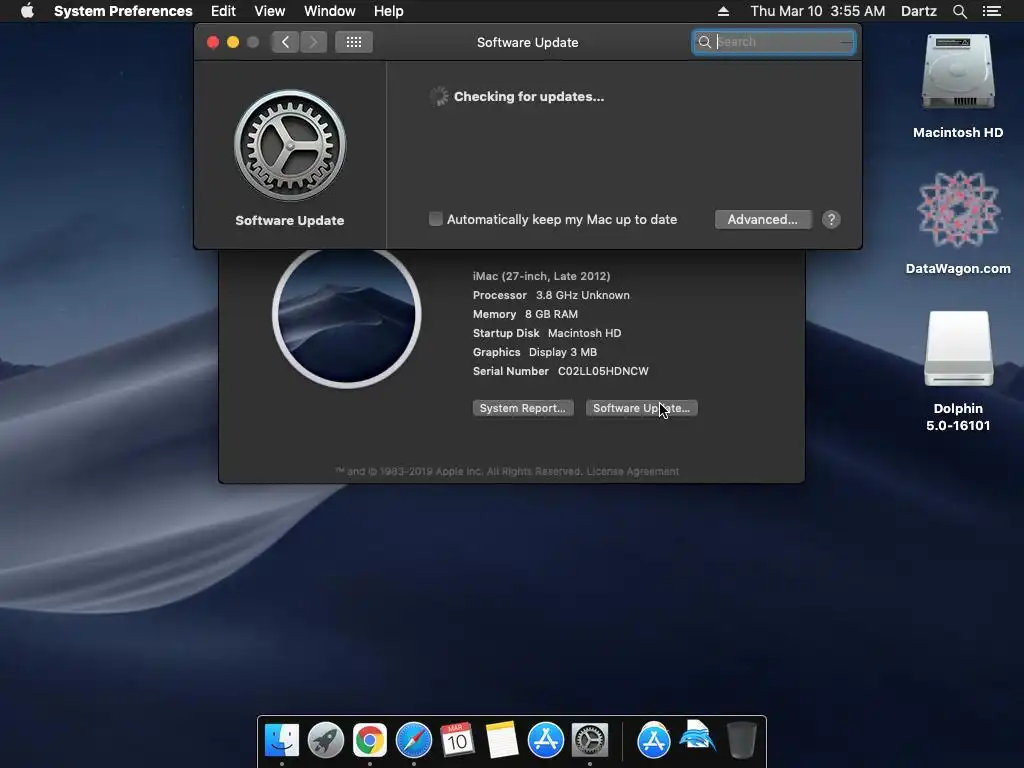Click the Graphics Display 3 MB line
The image size is (1024, 768).
534,352
